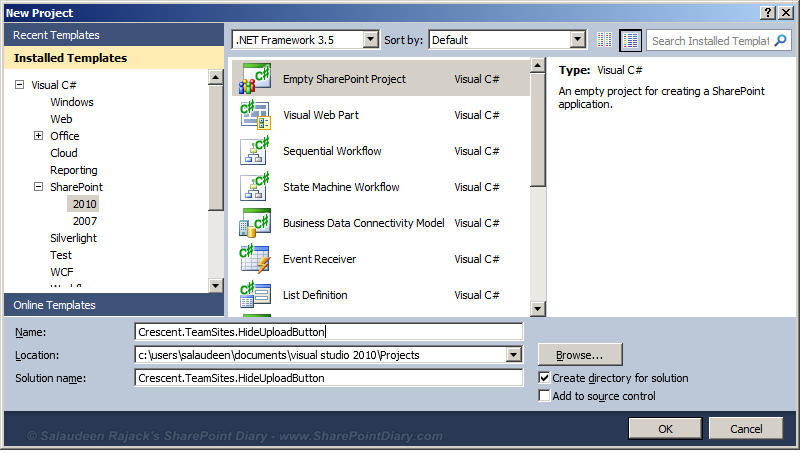Screen dimensions: 800x453
Task: Click the category tree scrollbar thumb
Action: tap(216, 147)
